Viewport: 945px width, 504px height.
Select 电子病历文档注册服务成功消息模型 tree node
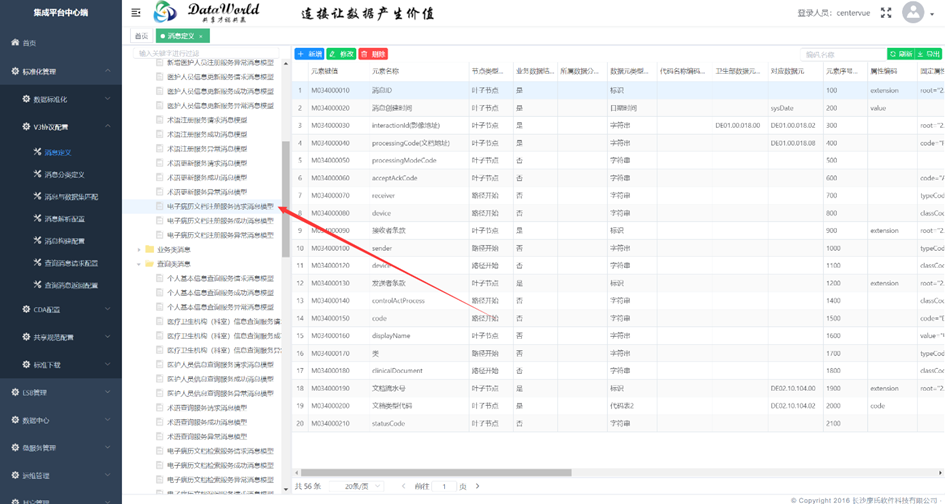[220, 221]
